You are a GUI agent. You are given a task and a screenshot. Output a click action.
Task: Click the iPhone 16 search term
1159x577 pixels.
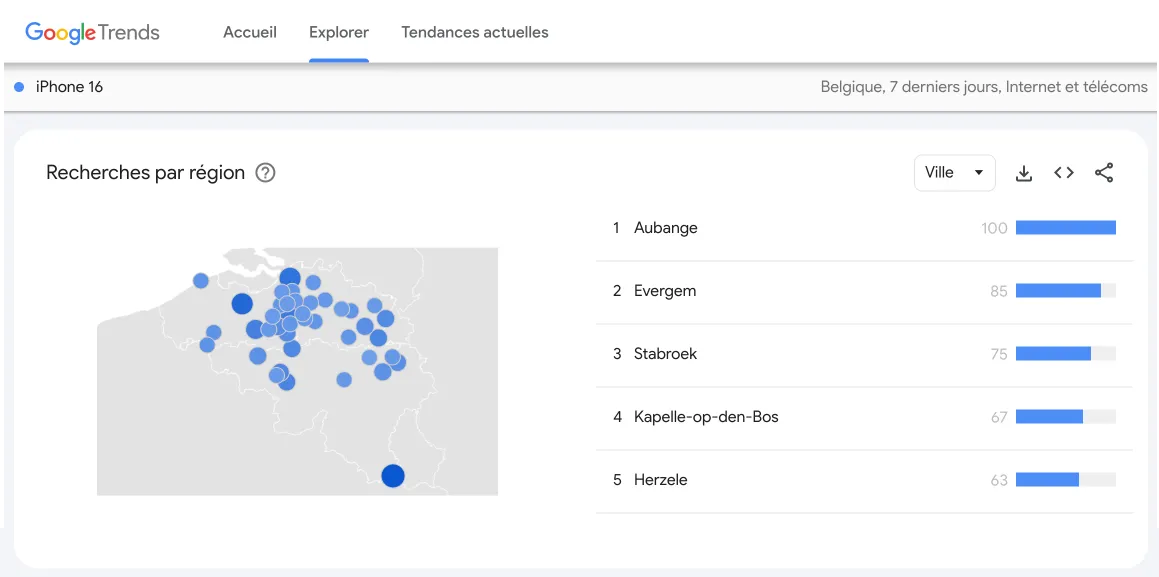69,87
